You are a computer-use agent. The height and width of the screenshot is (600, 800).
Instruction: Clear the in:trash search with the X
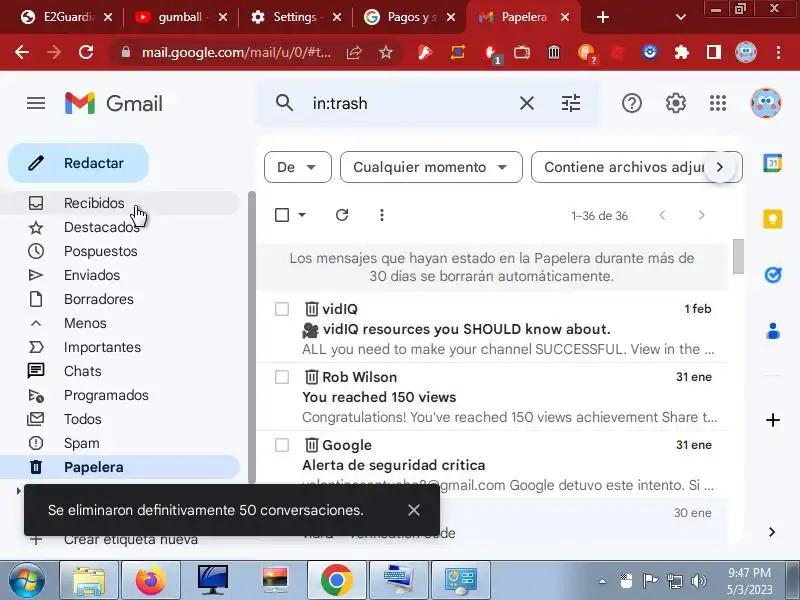pyautogui.click(x=527, y=103)
